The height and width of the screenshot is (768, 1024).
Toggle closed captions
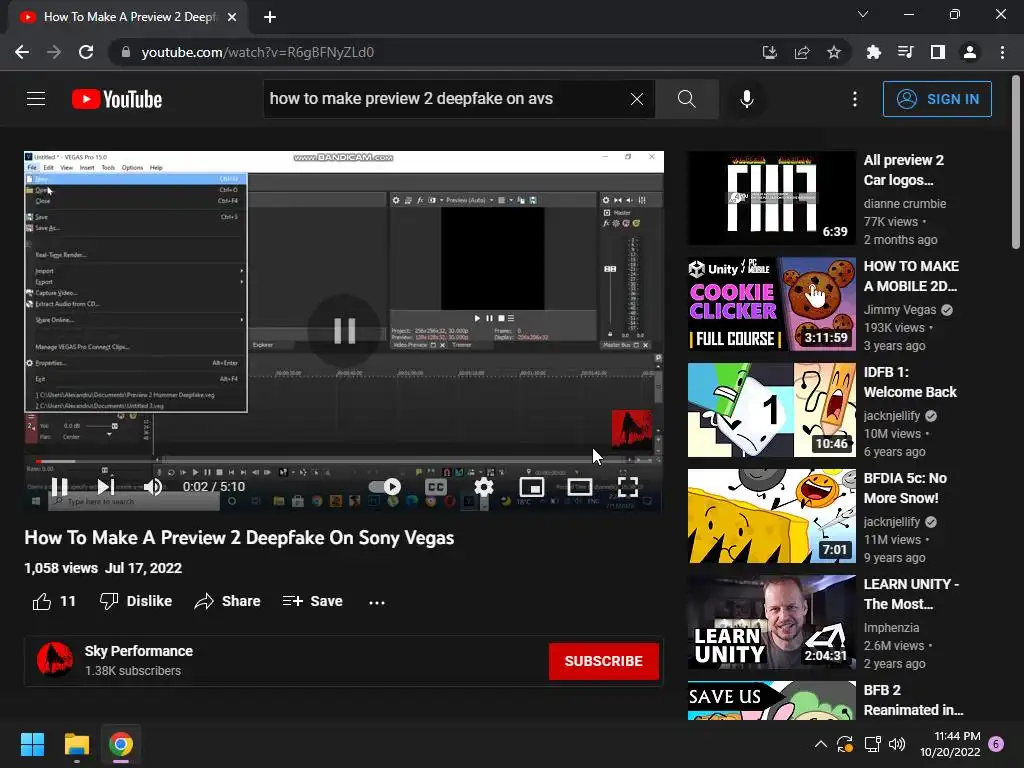click(436, 487)
